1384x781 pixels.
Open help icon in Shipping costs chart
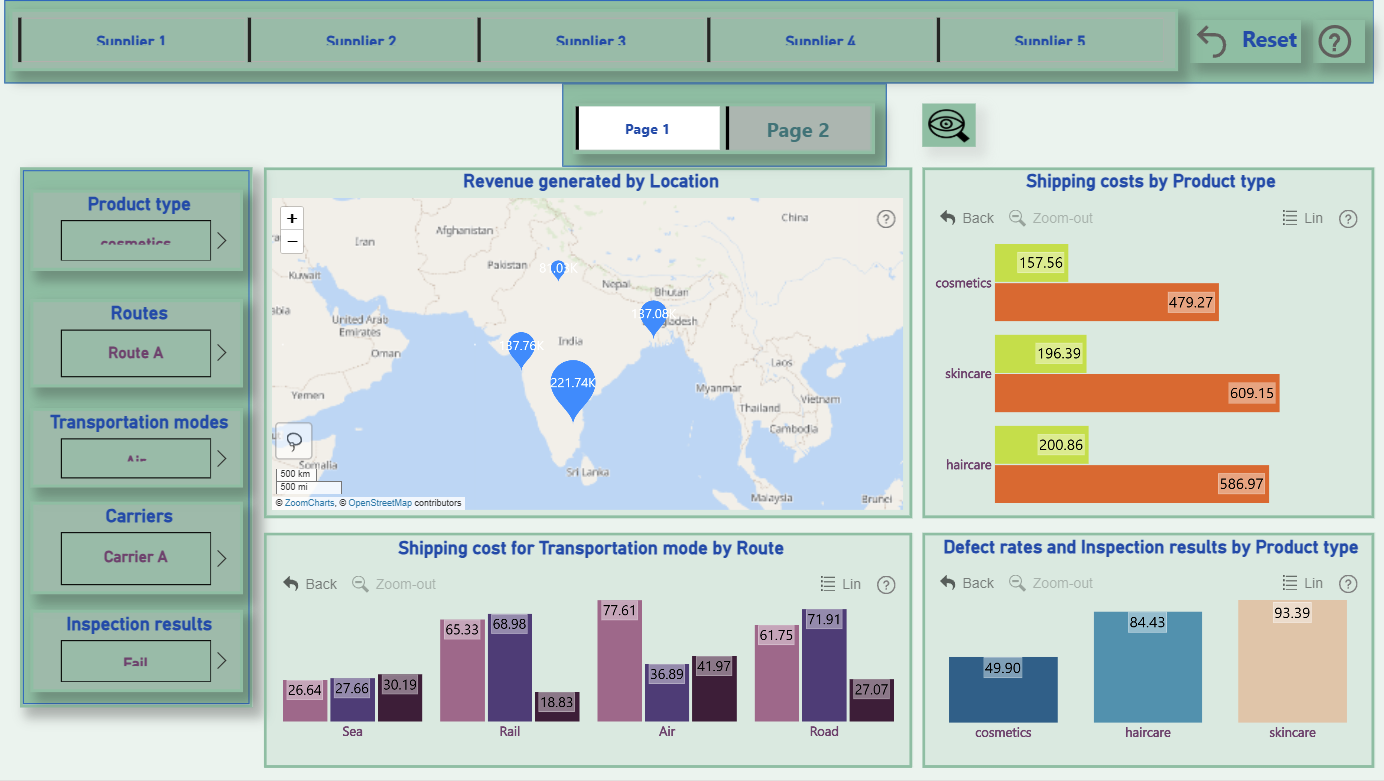point(1348,219)
